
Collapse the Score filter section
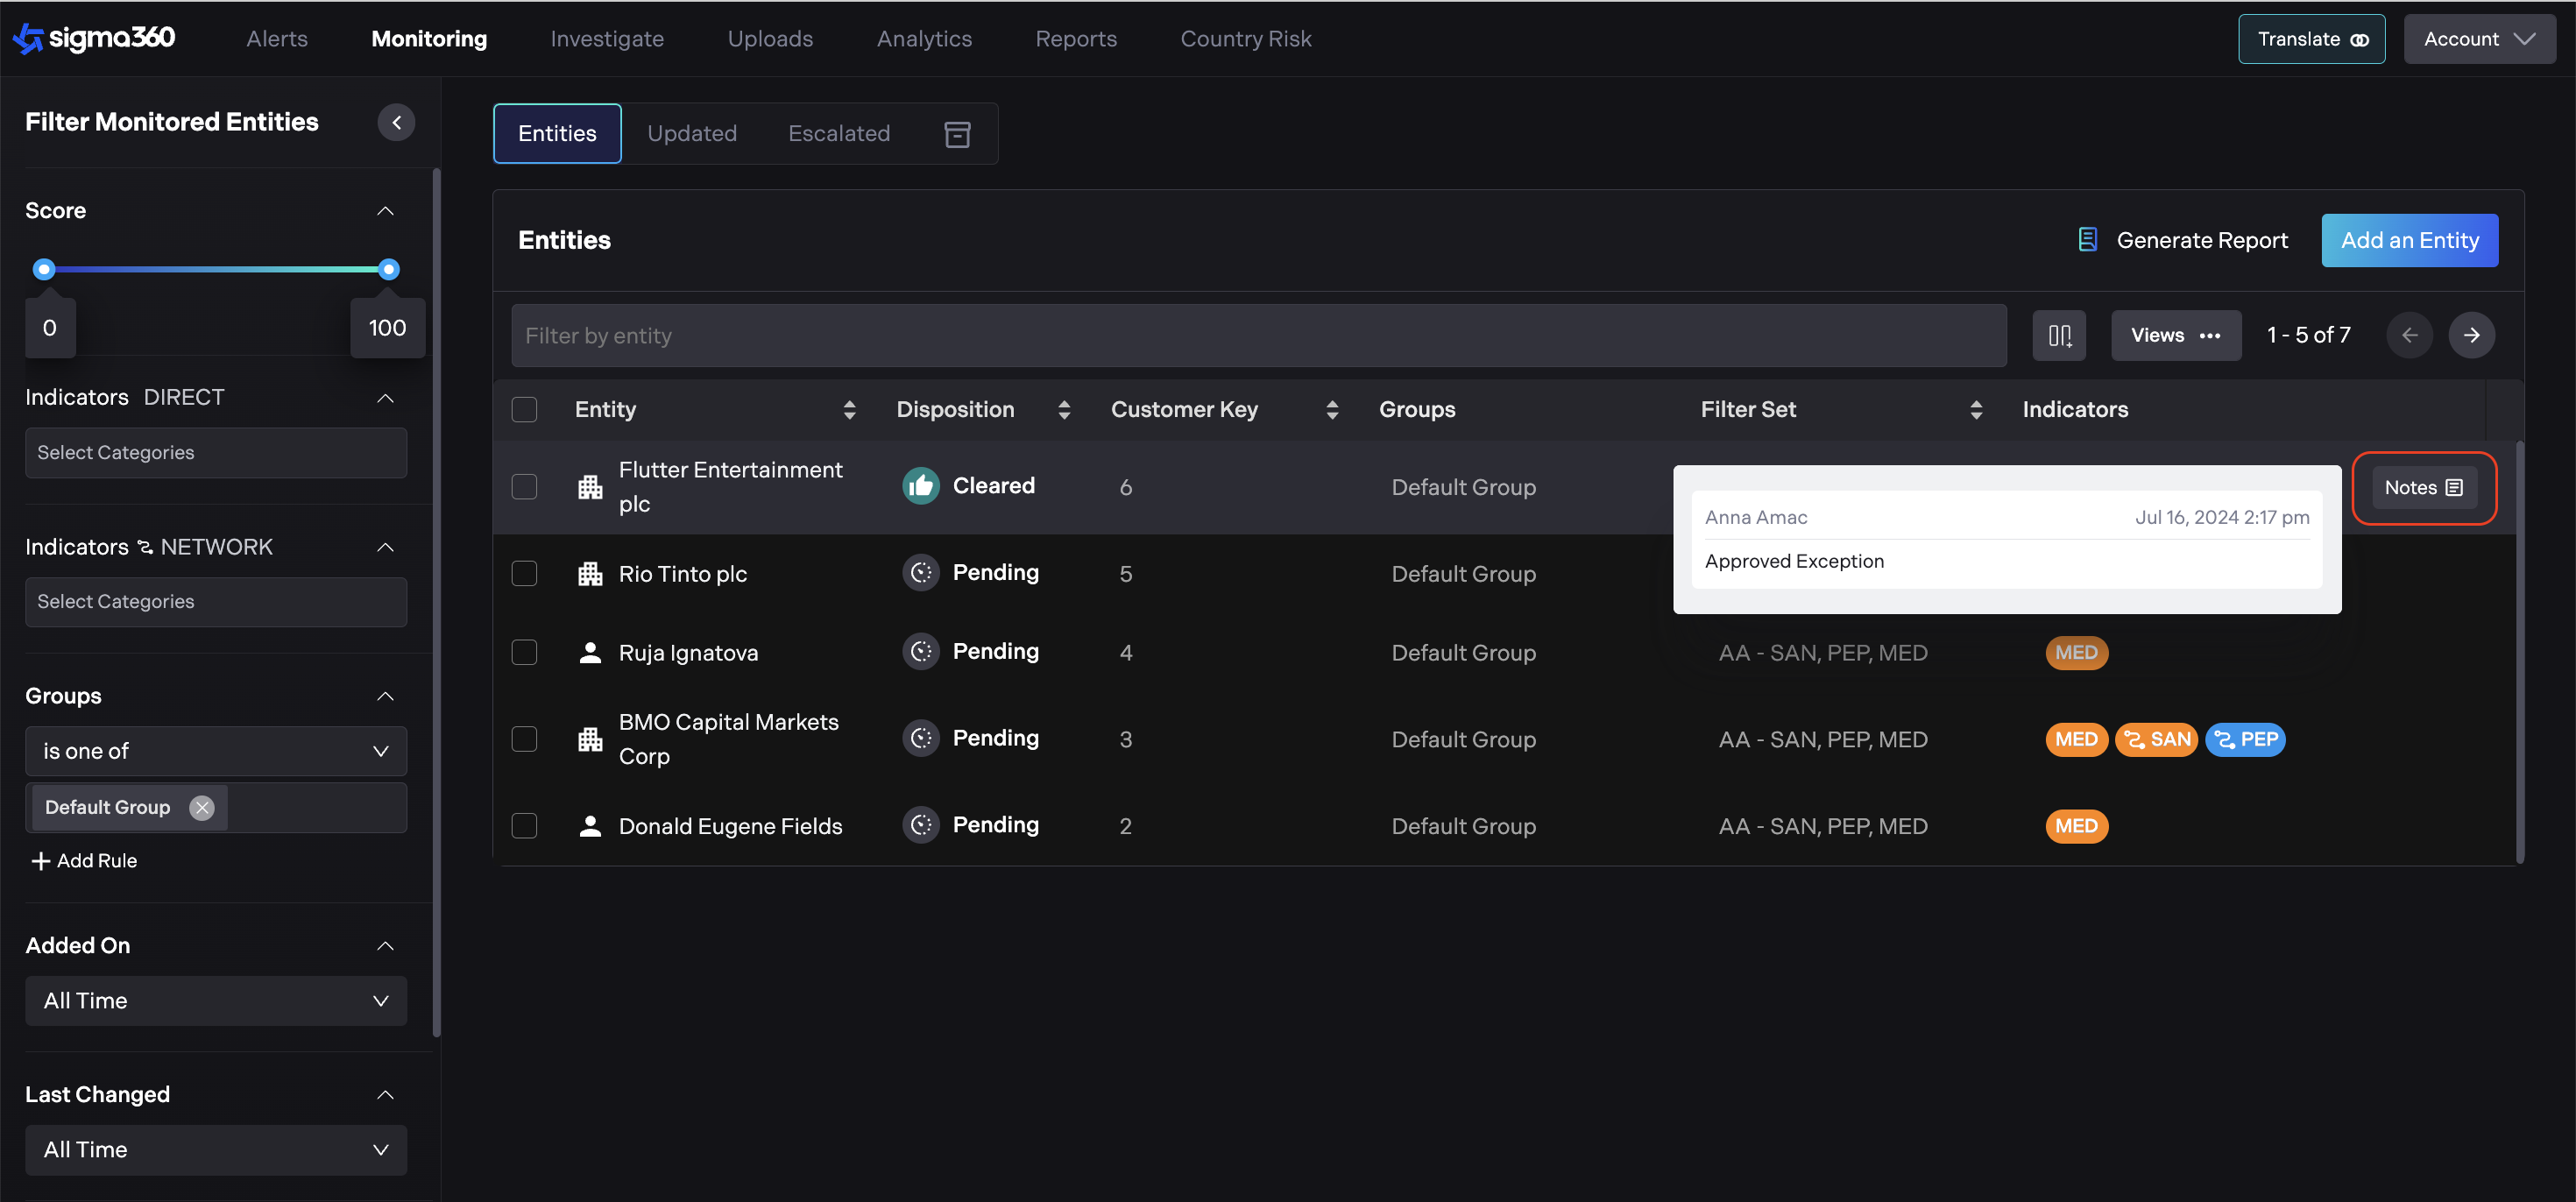tap(385, 211)
